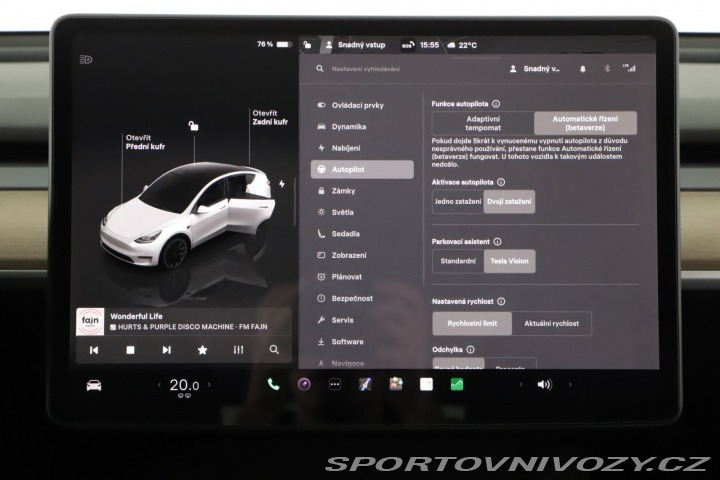Image resolution: width=720 pixels, height=480 pixels.
Task: Choose Jedno zatažení autopilot activation
Action: [x=458, y=202]
